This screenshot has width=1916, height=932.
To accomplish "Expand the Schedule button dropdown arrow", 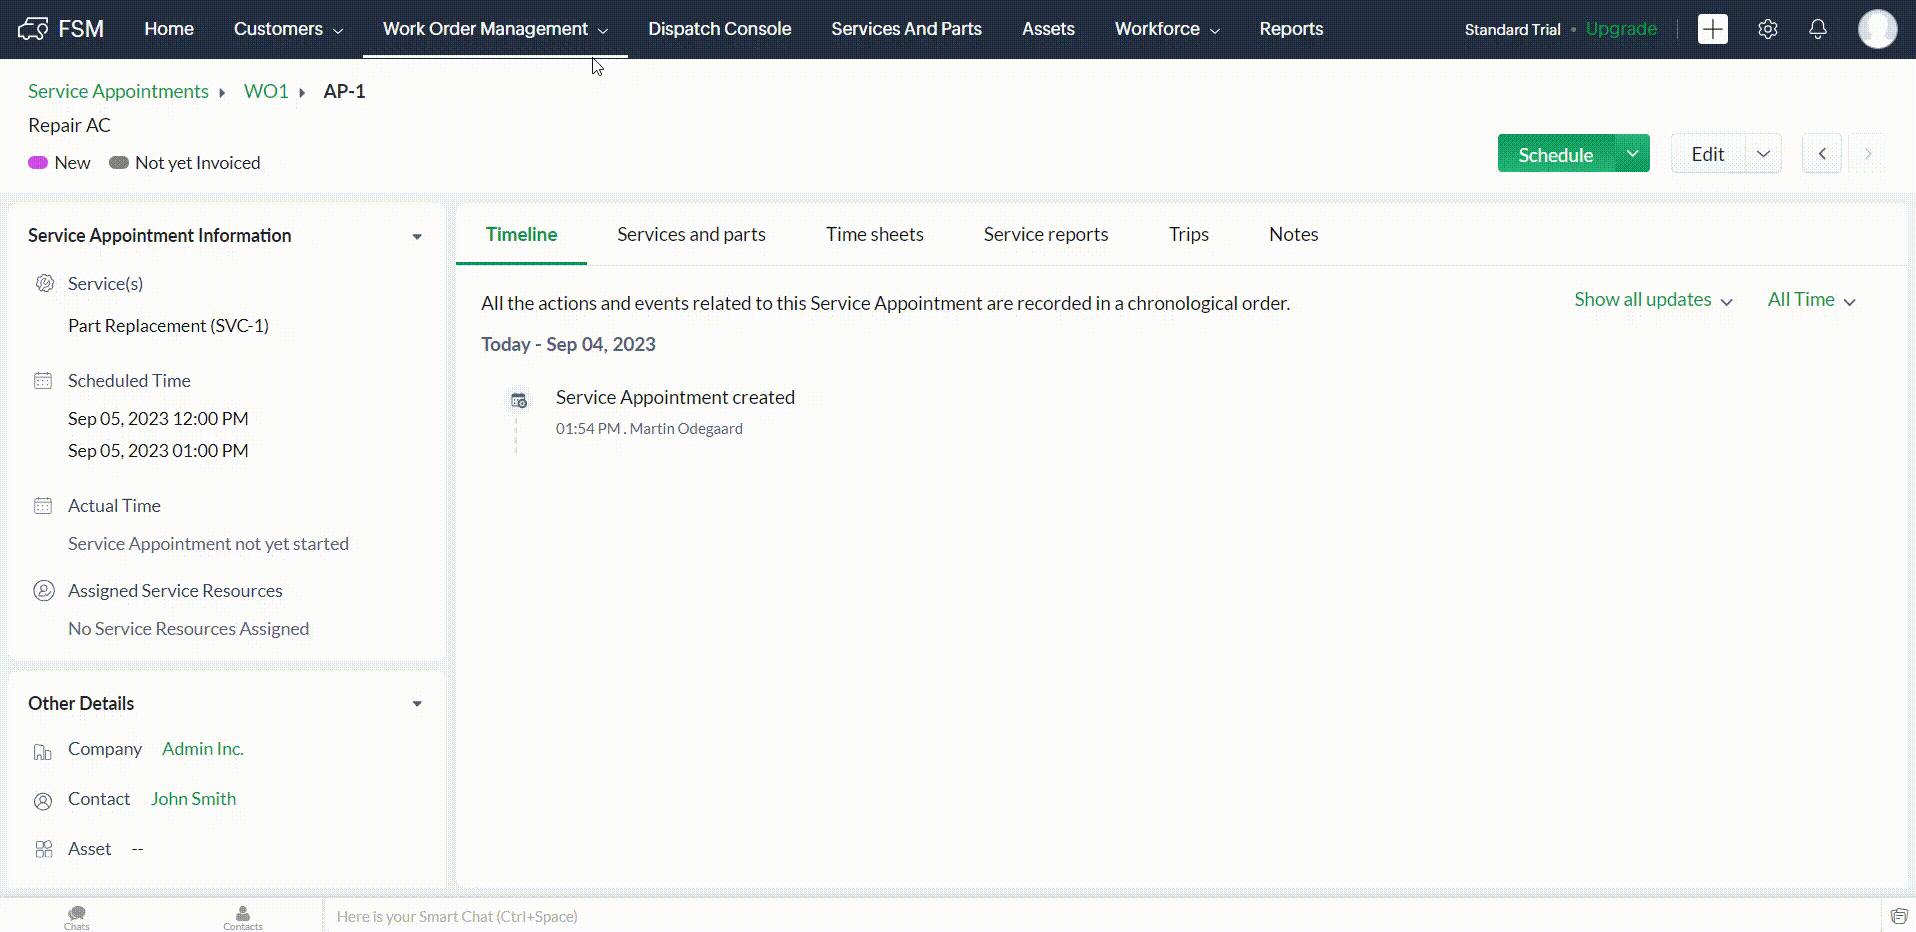I will pos(1632,154).
